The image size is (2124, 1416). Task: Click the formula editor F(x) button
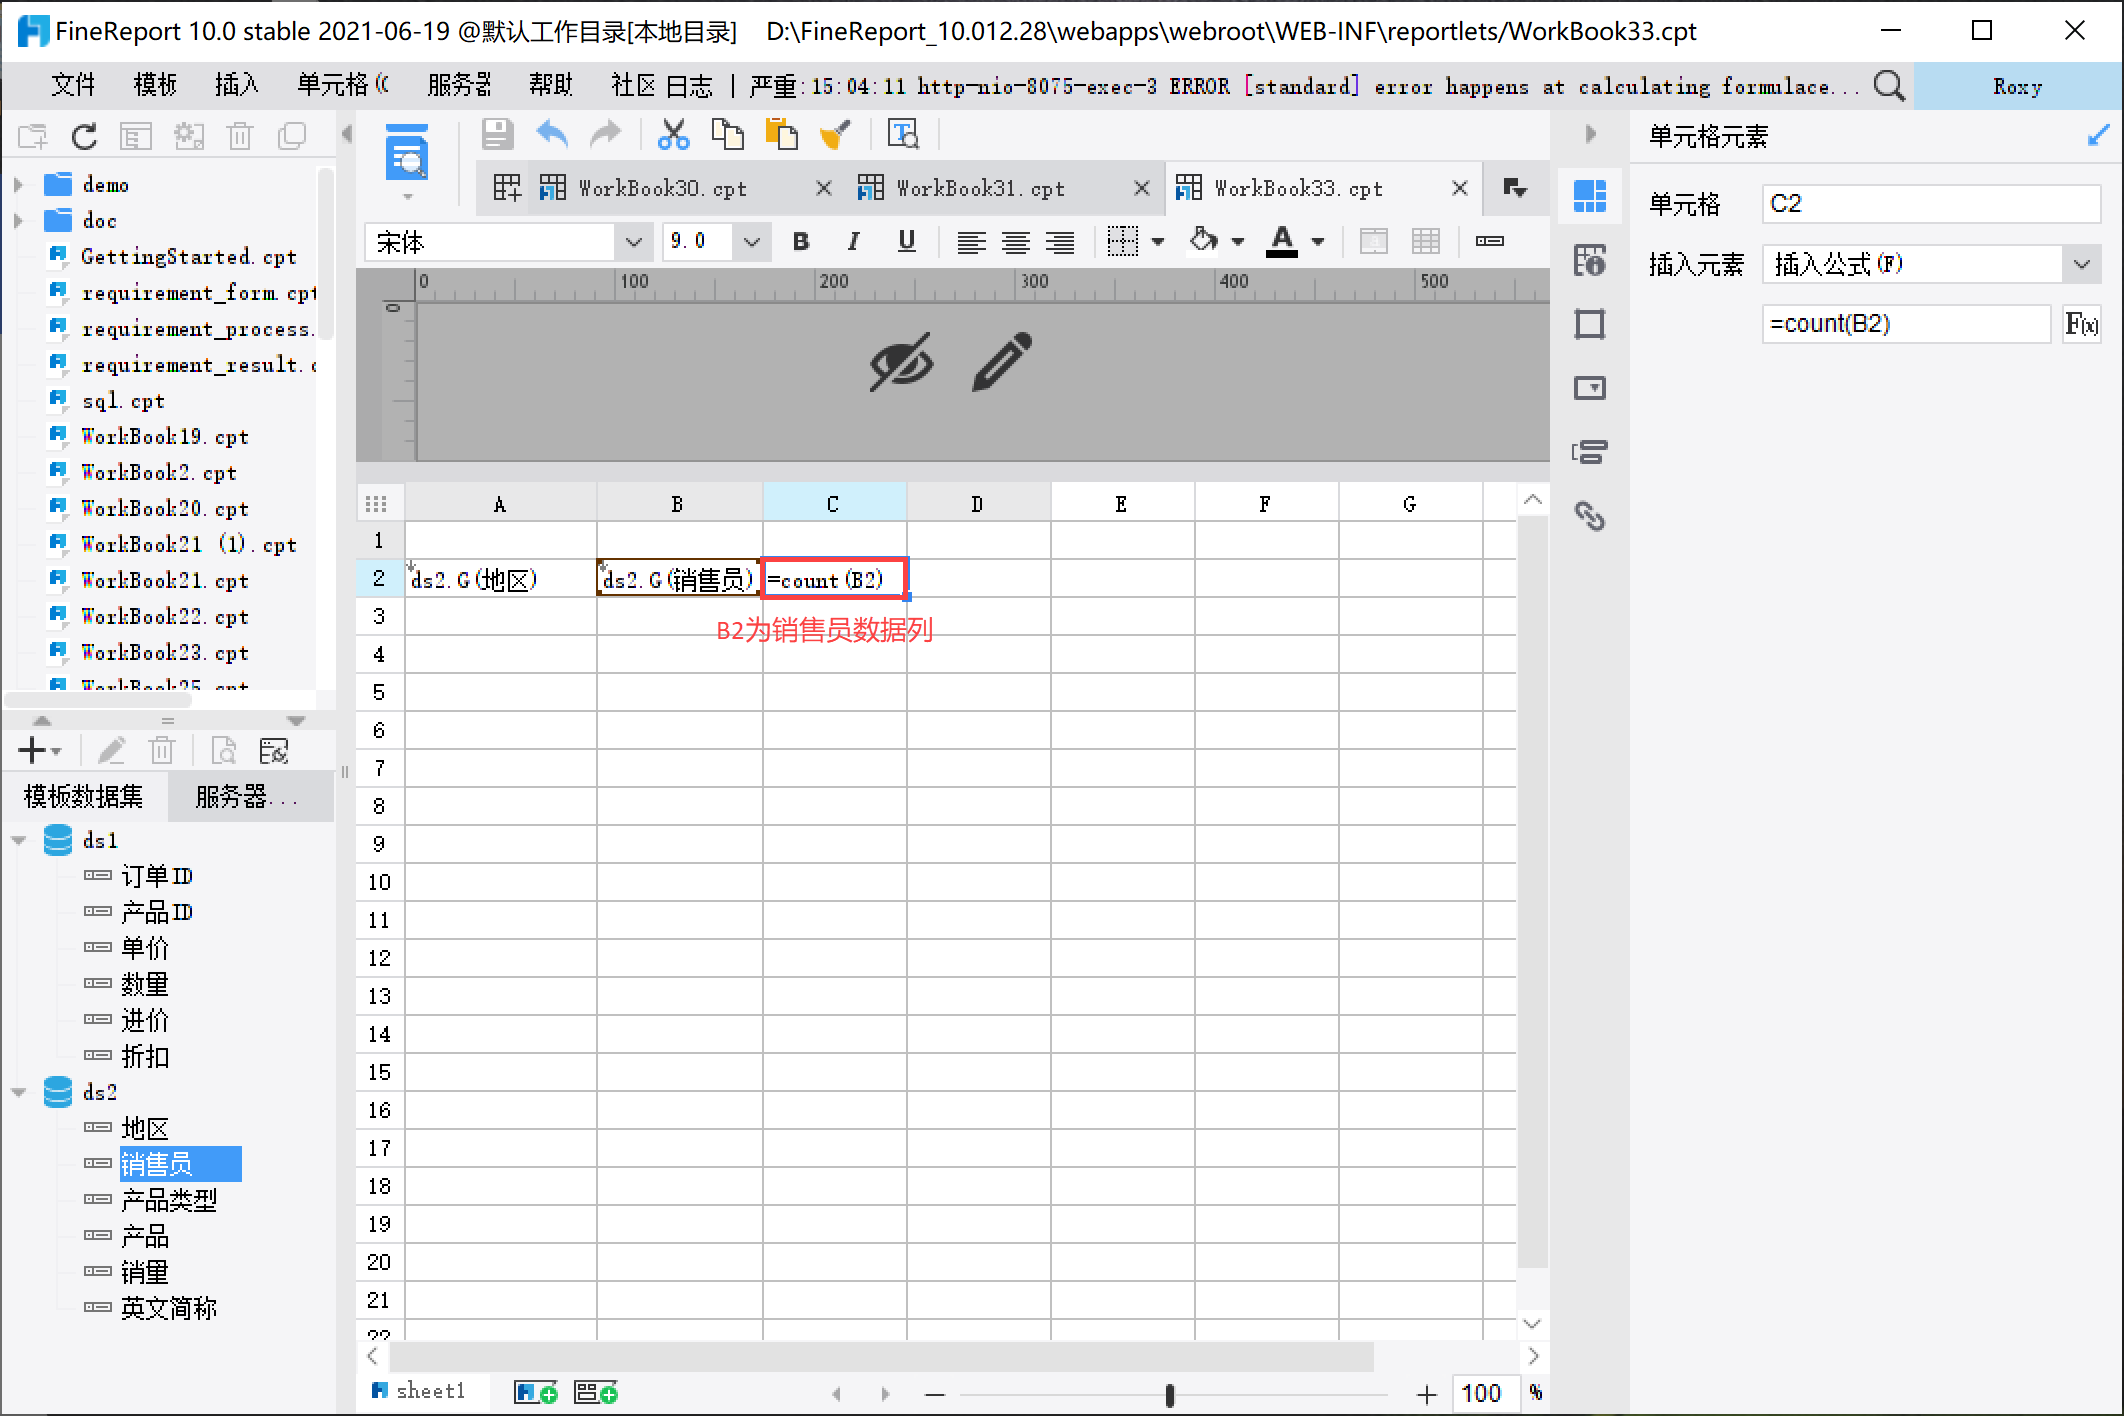point(2081,324)
